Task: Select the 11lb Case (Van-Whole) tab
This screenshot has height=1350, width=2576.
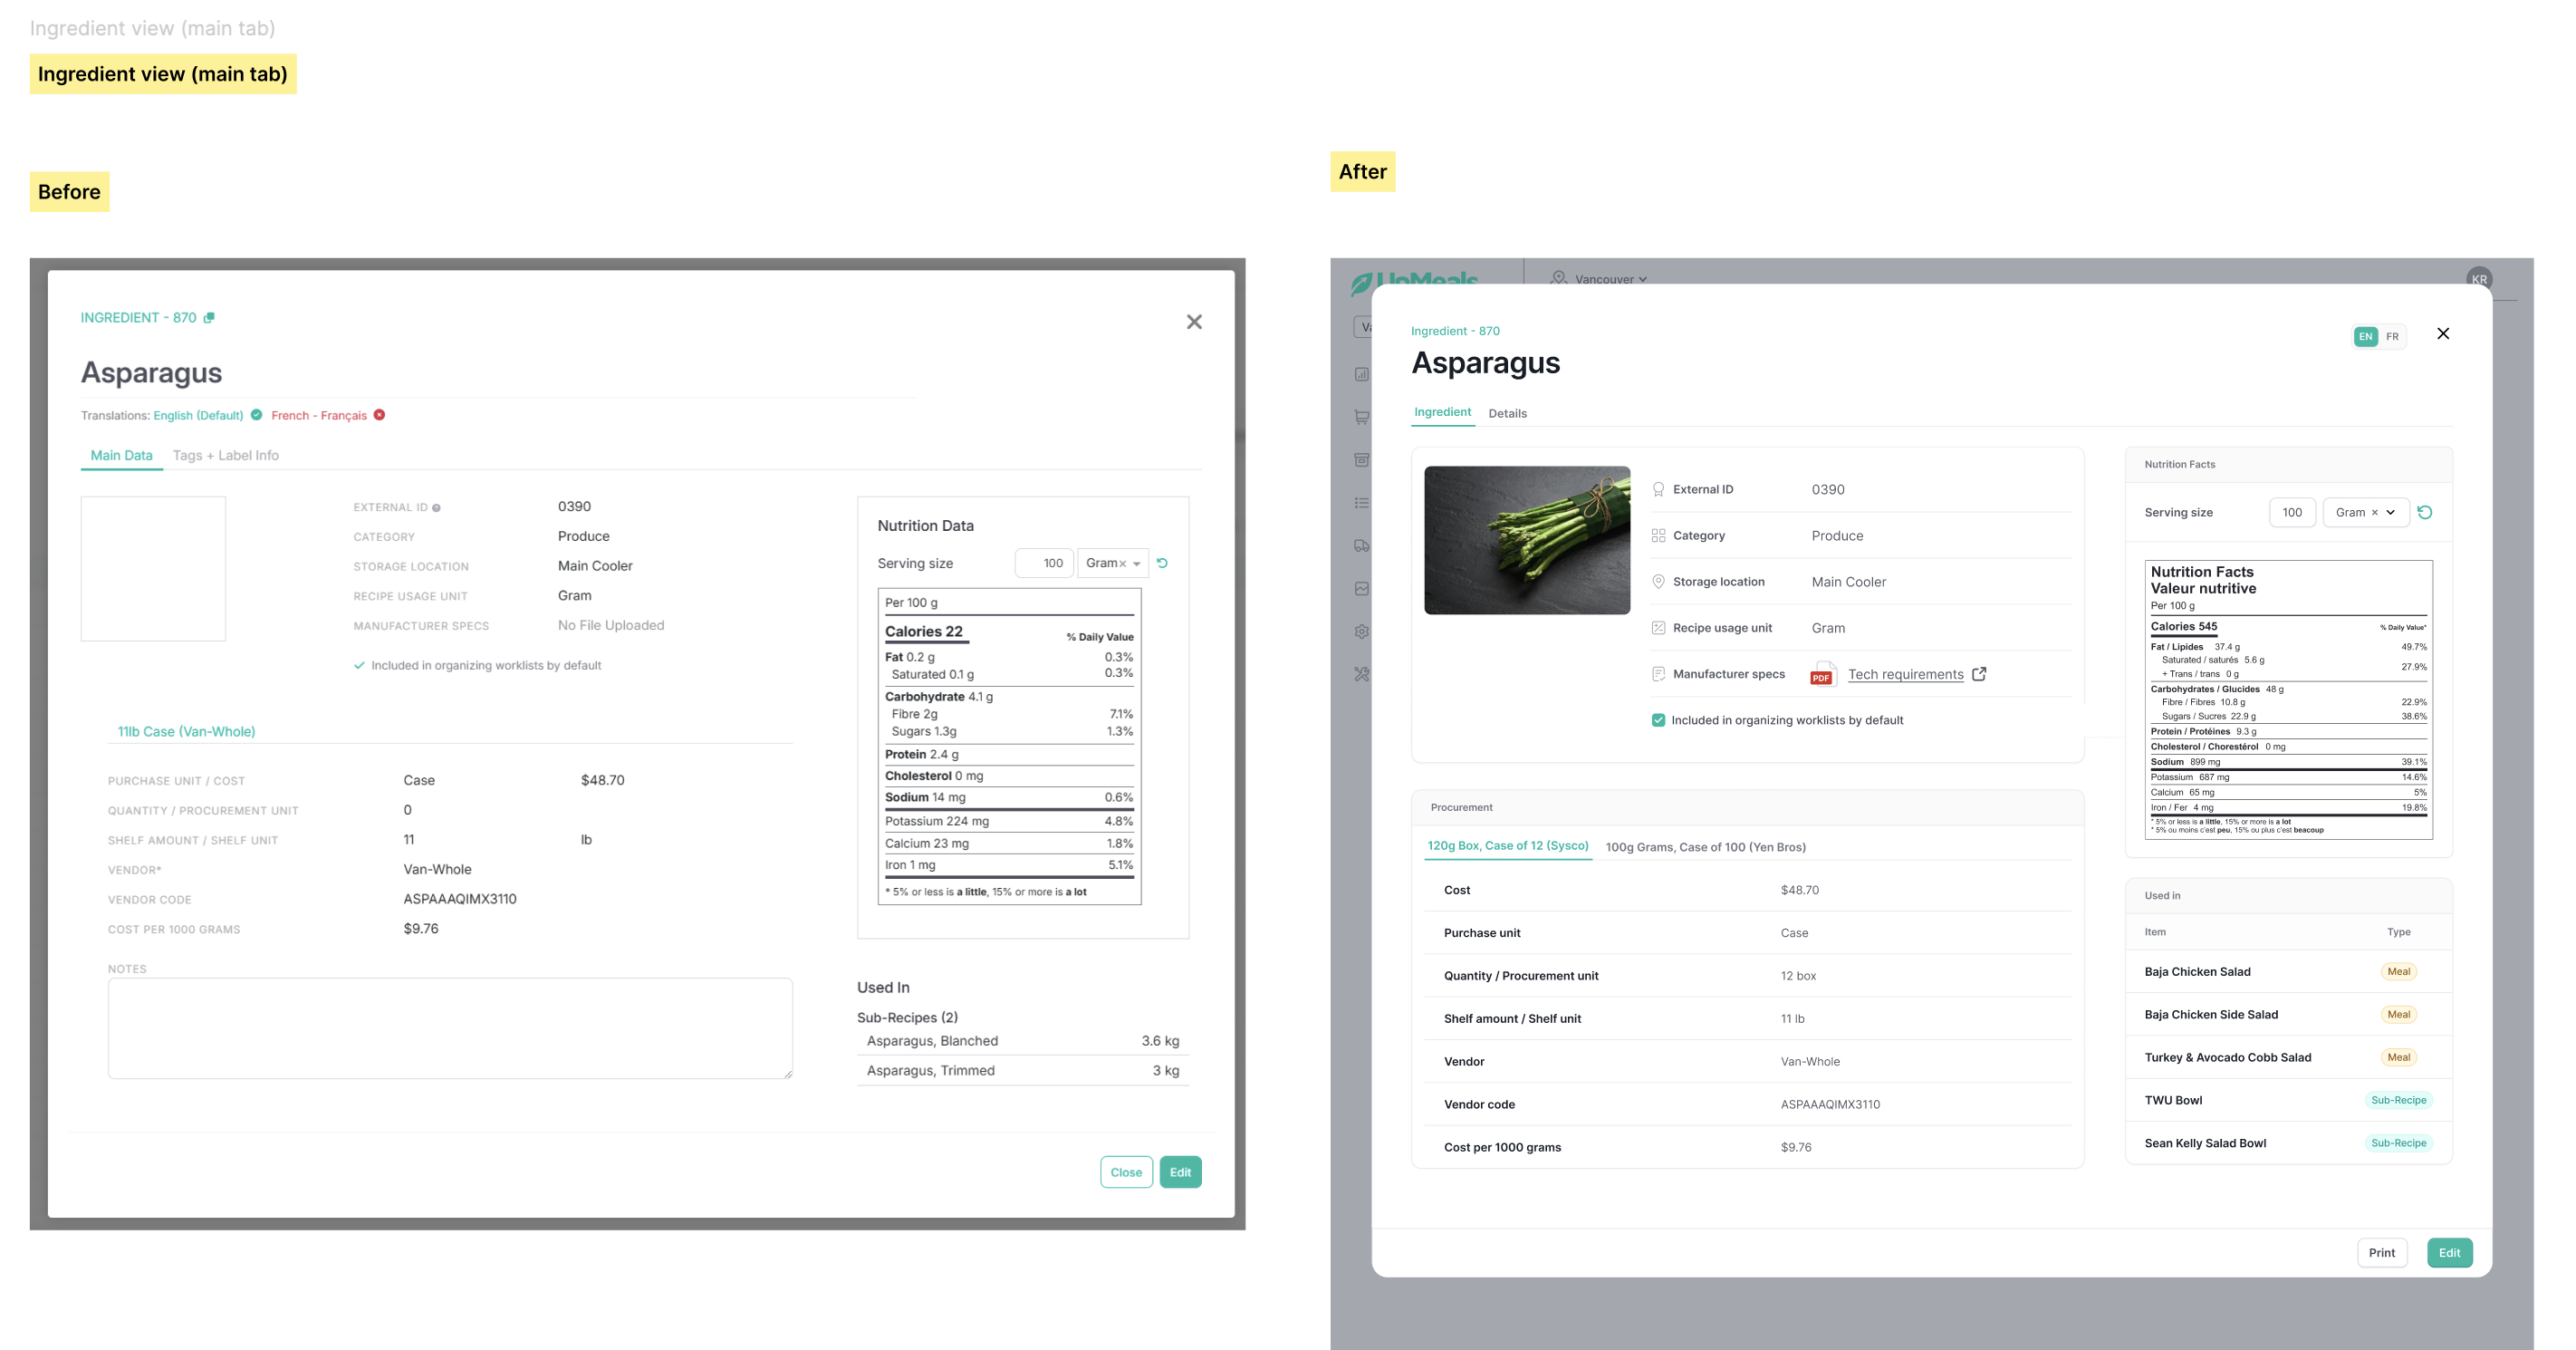Action: point(187,732)
